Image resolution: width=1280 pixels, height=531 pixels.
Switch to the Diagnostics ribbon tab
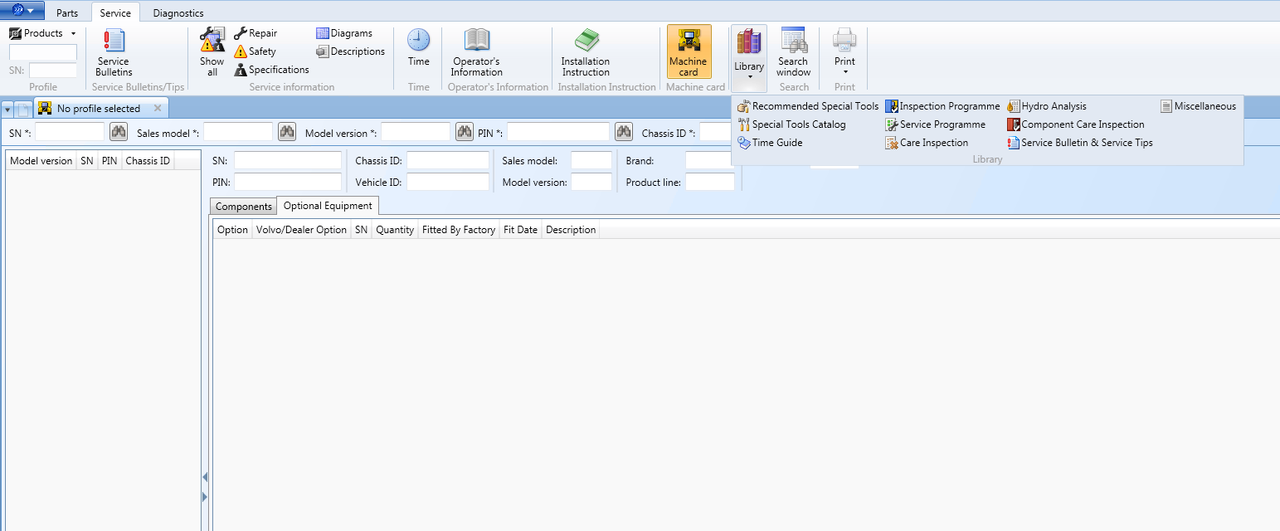(x=178, y=13)
